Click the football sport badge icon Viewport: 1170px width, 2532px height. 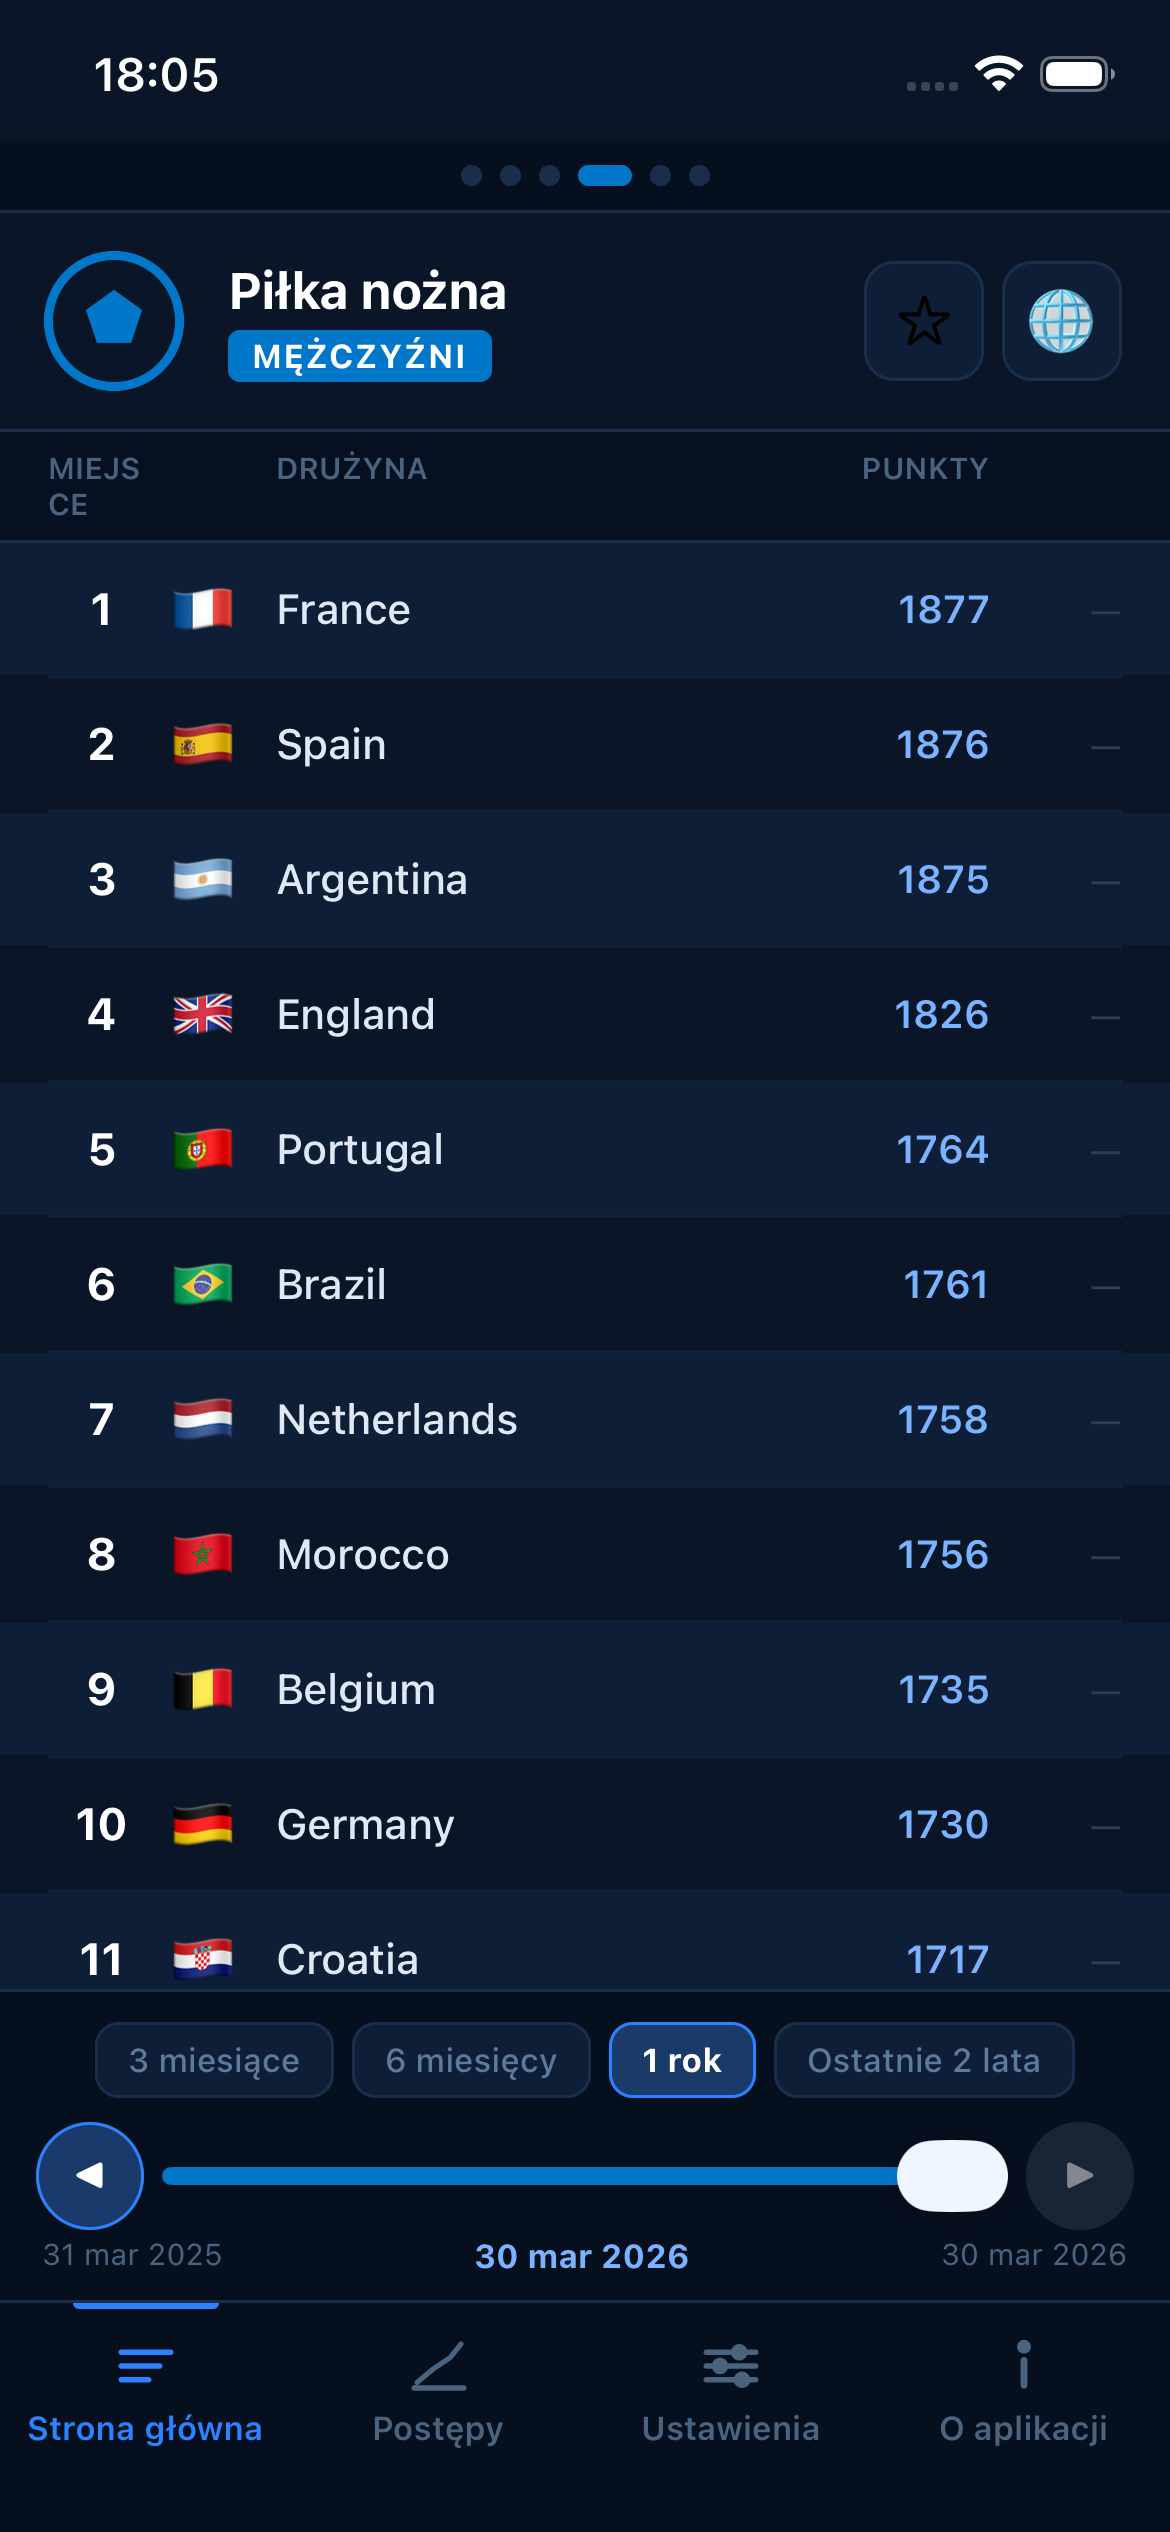[113, 320]
